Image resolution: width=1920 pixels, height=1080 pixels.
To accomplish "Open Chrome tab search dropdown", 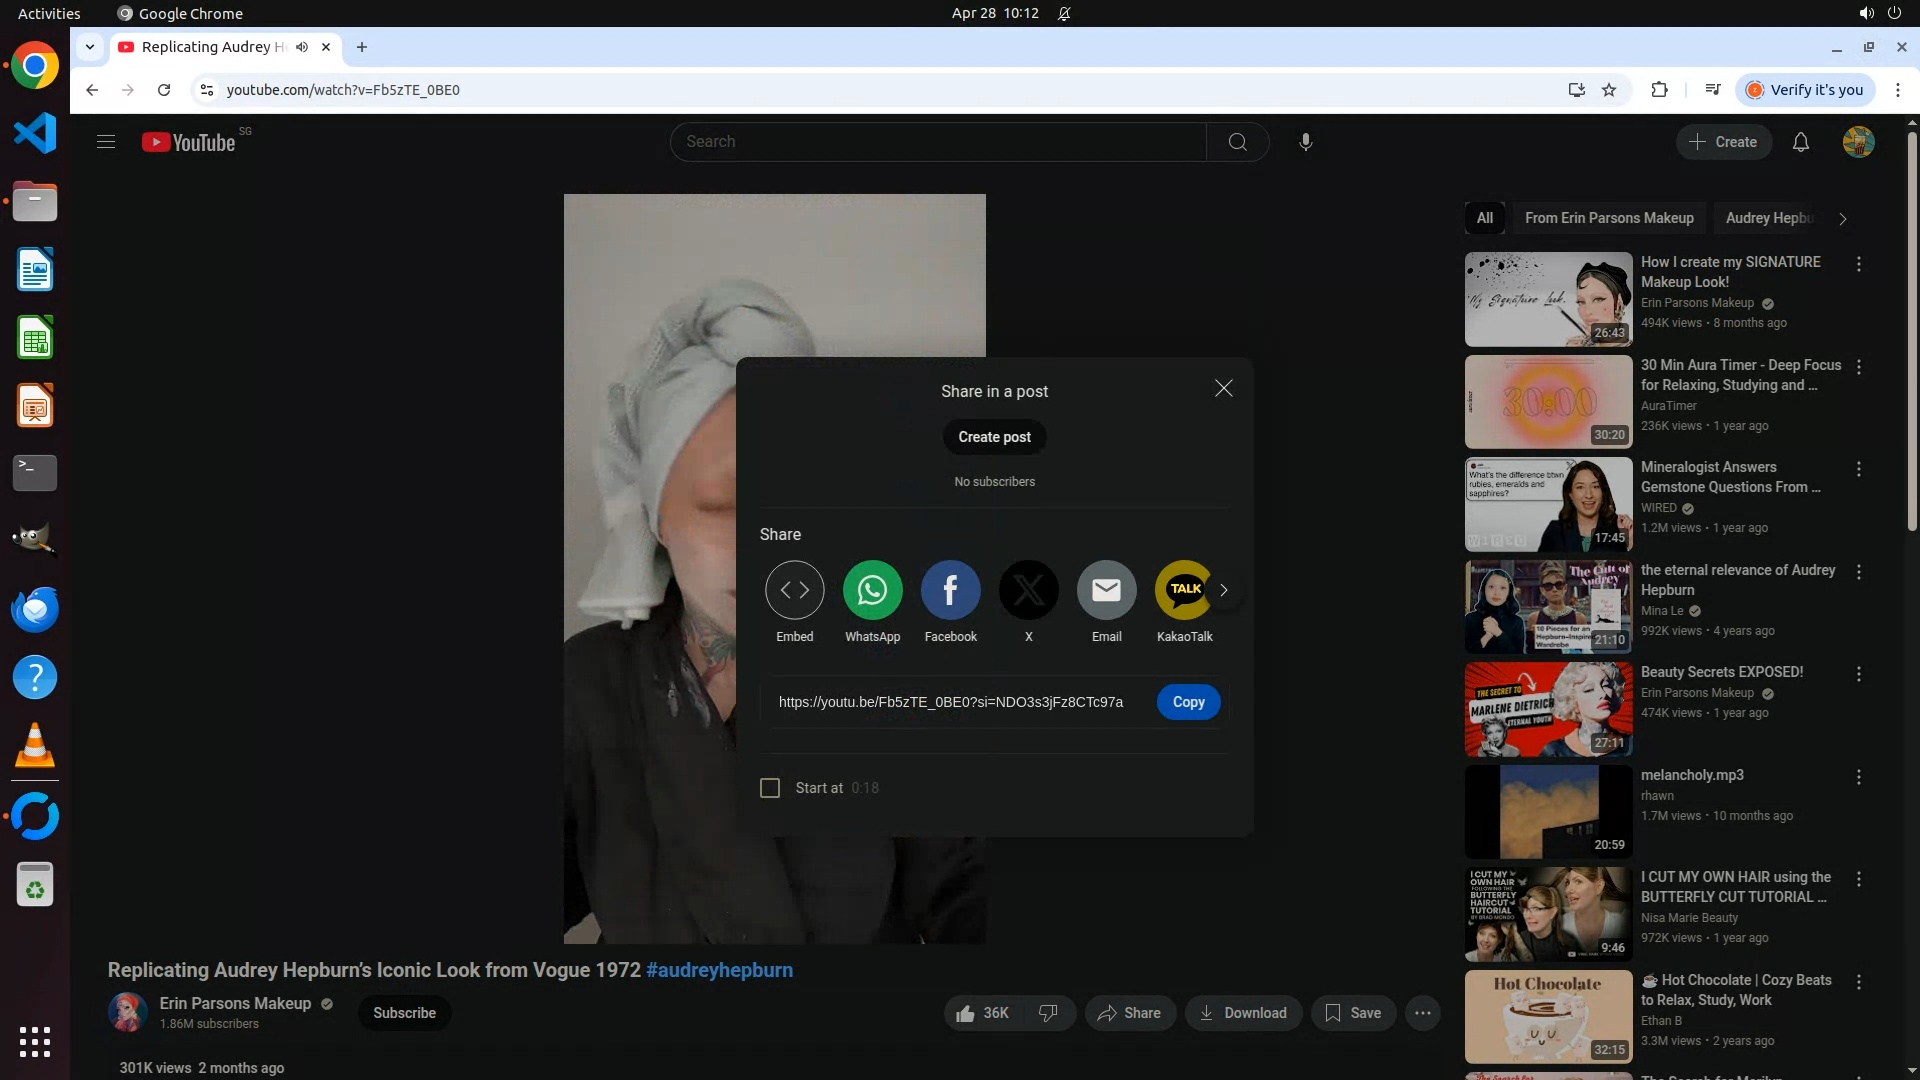I will [x=90, y=47].
